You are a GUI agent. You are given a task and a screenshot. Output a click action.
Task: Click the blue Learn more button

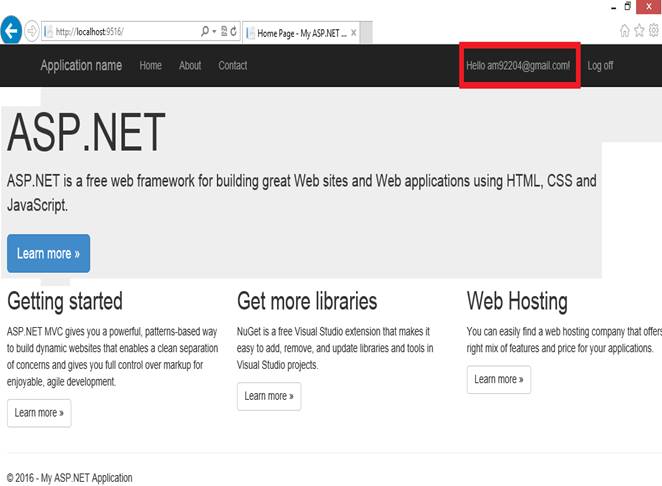pyautogui.click(x=49, y=253)
